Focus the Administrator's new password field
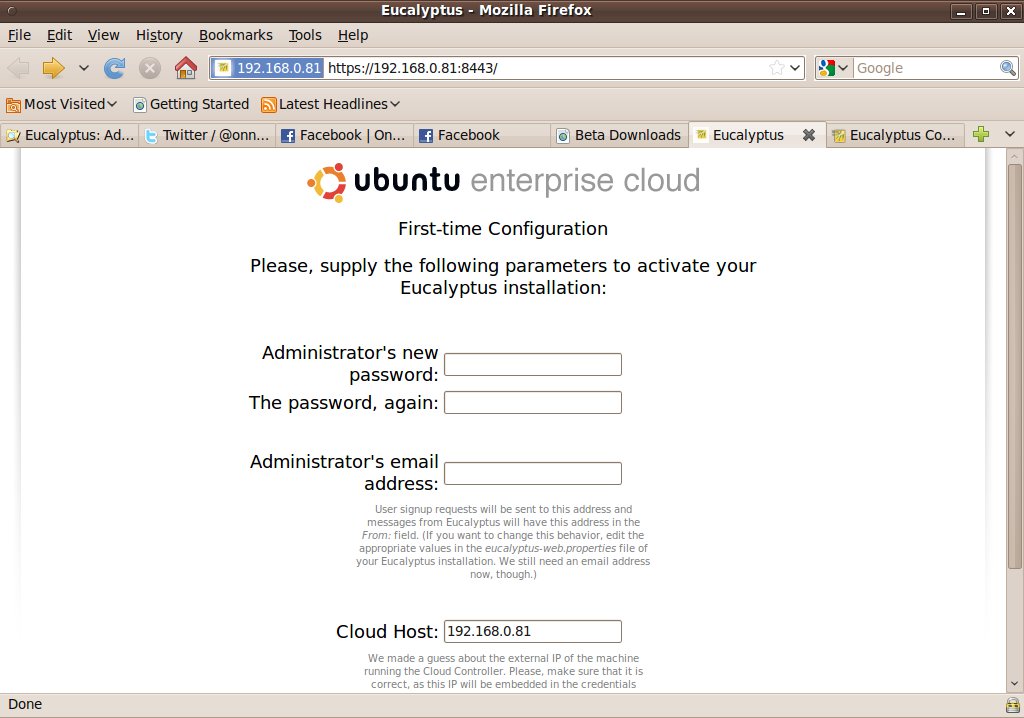The height and width of the screenshot is (718, 1024). pos(533,365)
